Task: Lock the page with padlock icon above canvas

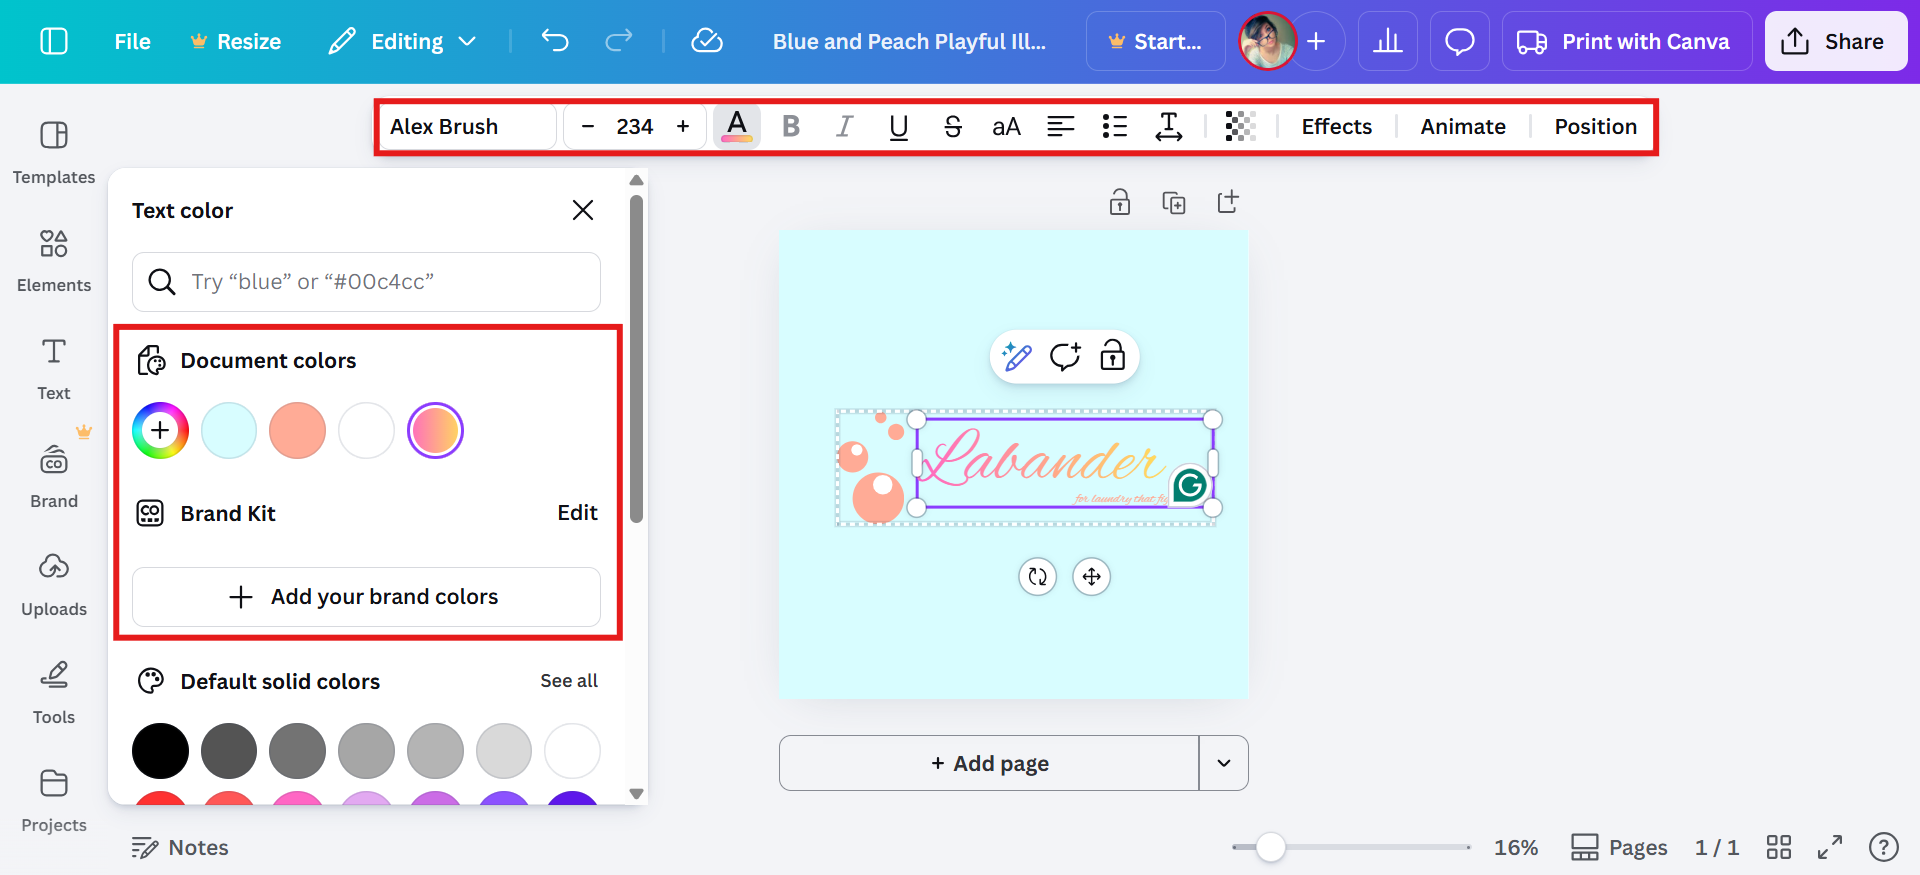Action: 1120,202
